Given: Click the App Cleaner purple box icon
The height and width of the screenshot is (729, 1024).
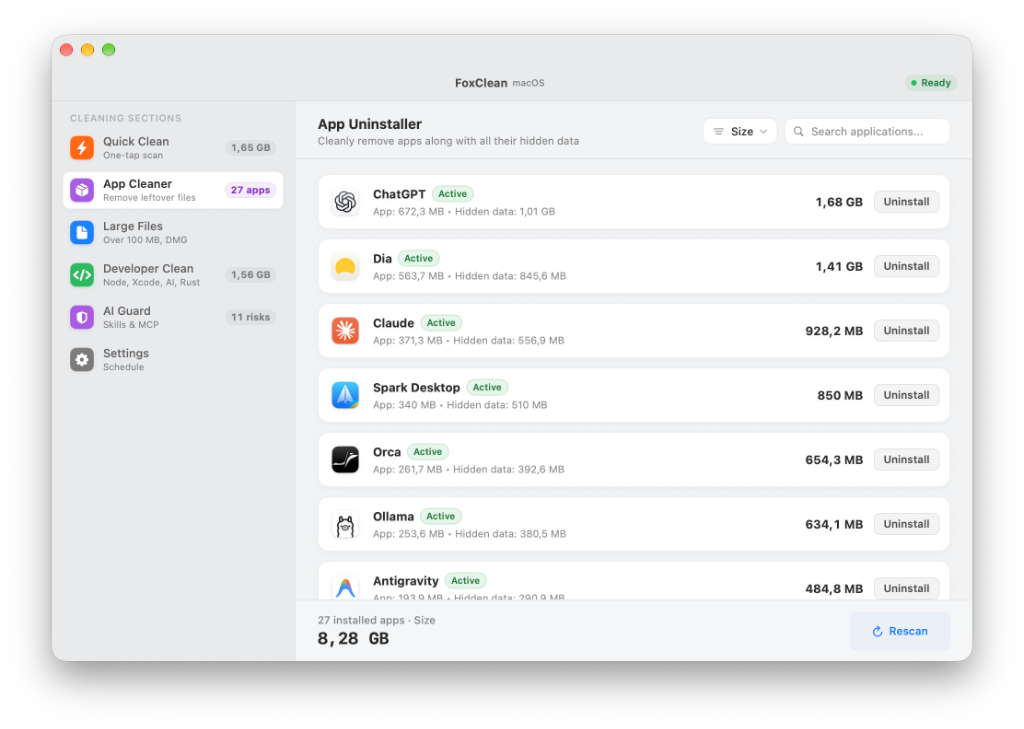Looking at the screenshot, I should [82, 190].
